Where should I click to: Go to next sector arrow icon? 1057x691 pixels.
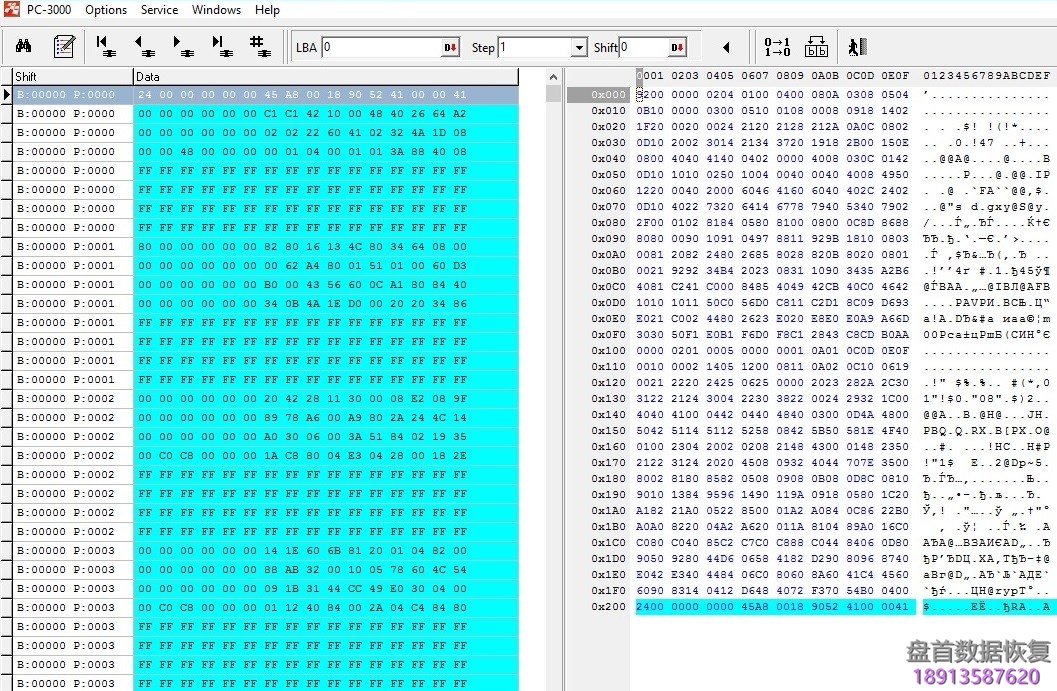(182, 46)
